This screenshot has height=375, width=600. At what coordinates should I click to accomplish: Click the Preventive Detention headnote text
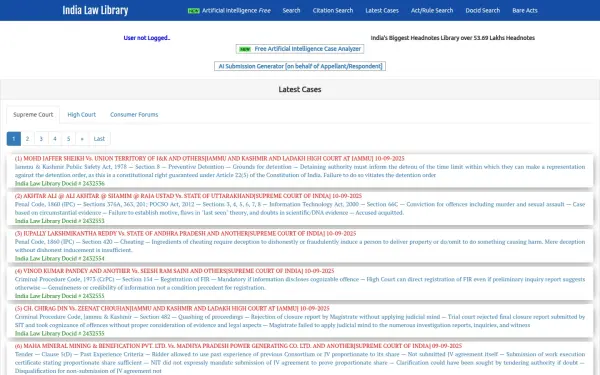300,171
